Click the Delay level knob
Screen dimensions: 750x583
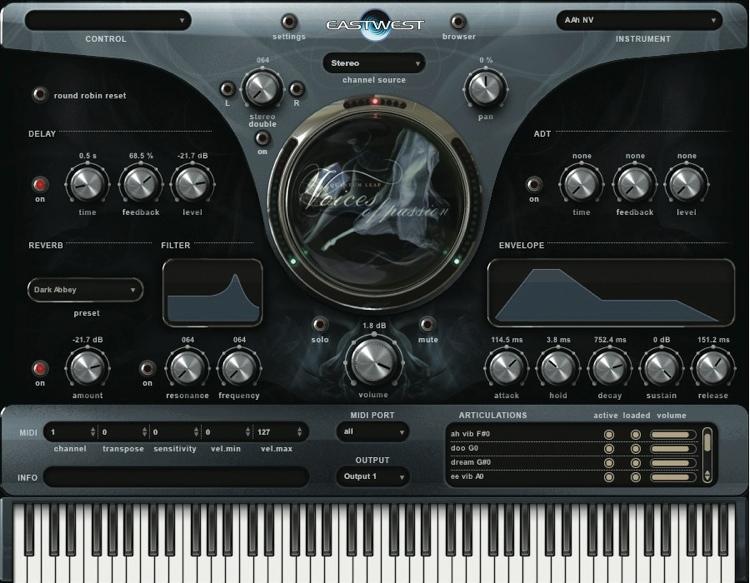(x=192, y=184)
